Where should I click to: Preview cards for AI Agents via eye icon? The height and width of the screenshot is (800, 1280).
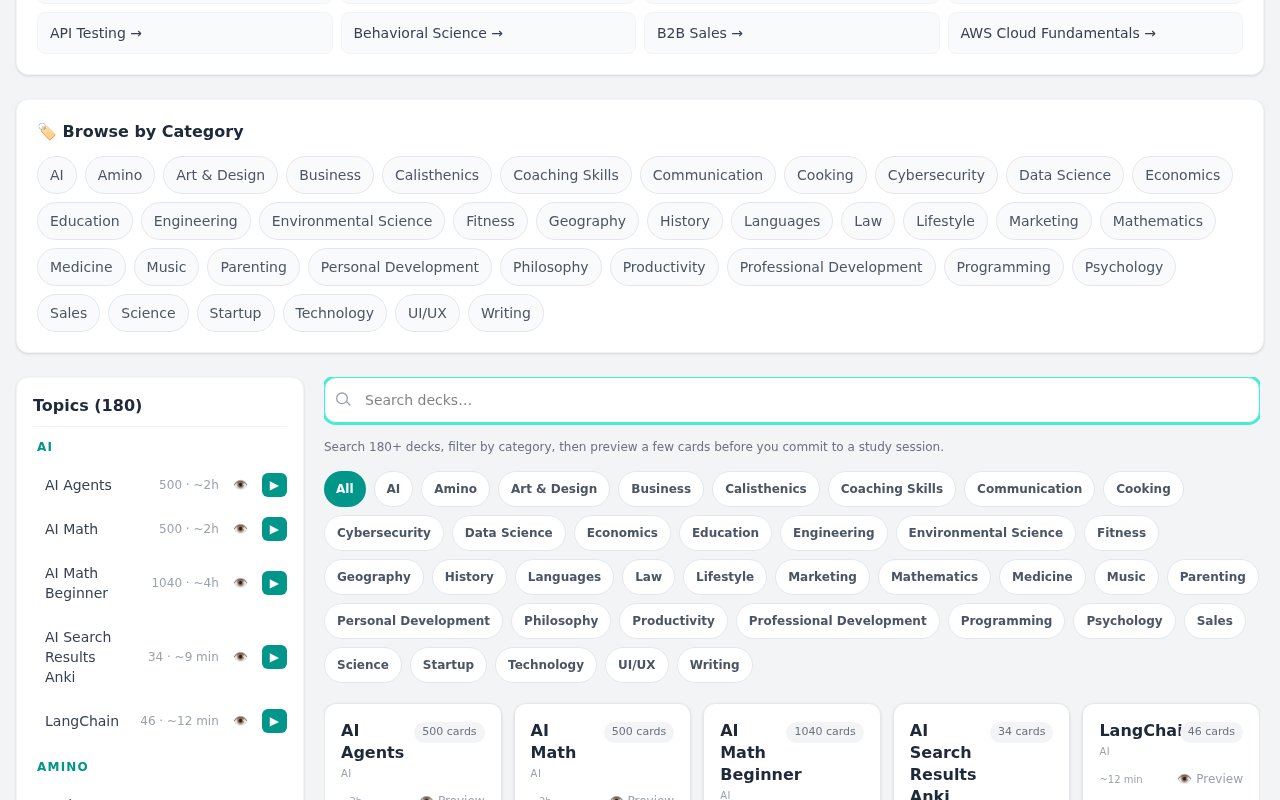(240, 485)
